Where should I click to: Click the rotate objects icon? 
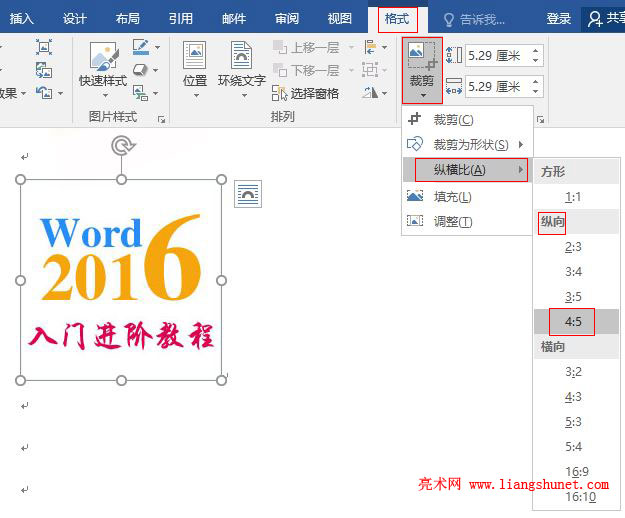370,93
